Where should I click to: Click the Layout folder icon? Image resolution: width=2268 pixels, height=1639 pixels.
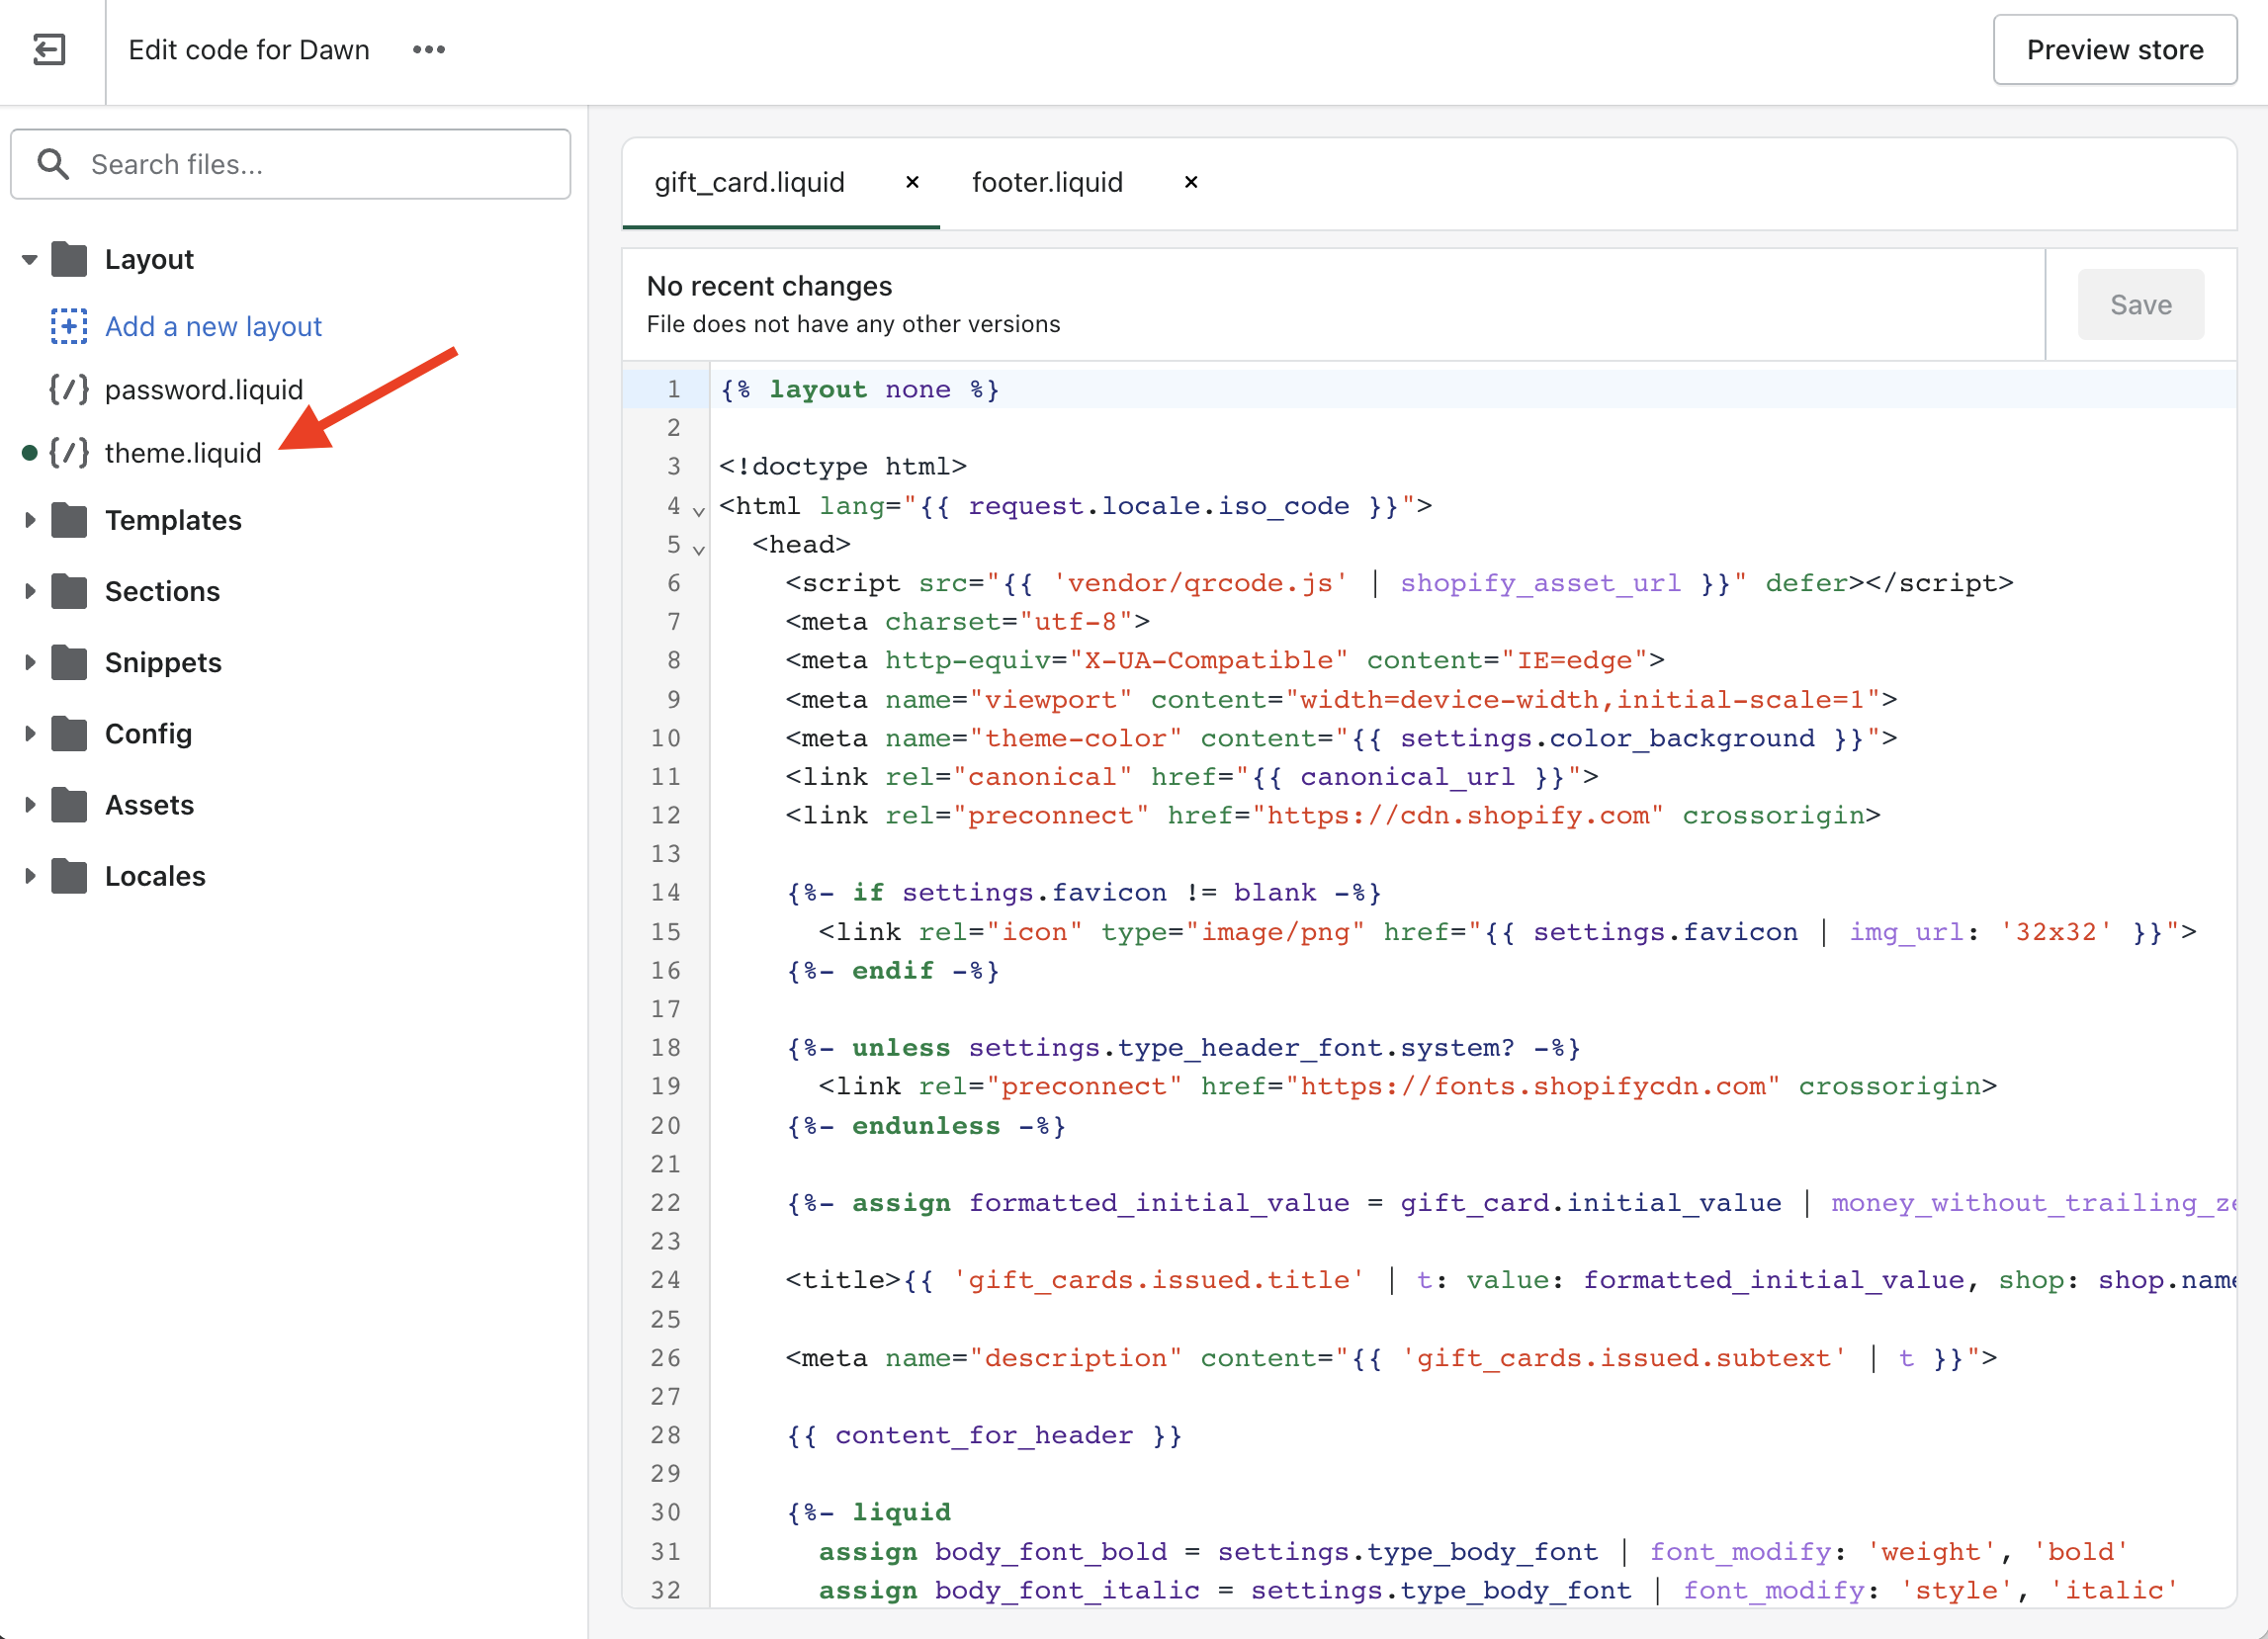69,259
